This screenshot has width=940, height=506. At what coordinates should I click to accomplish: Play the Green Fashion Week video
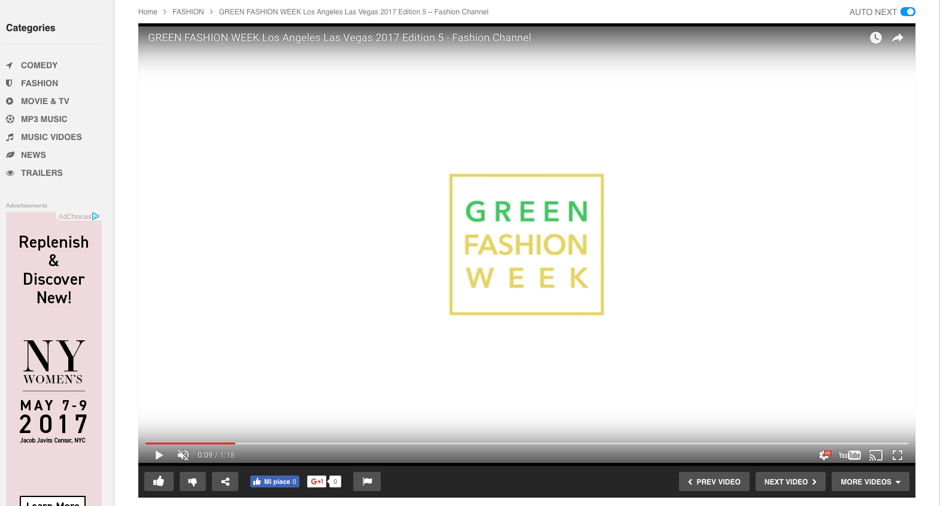159,455
